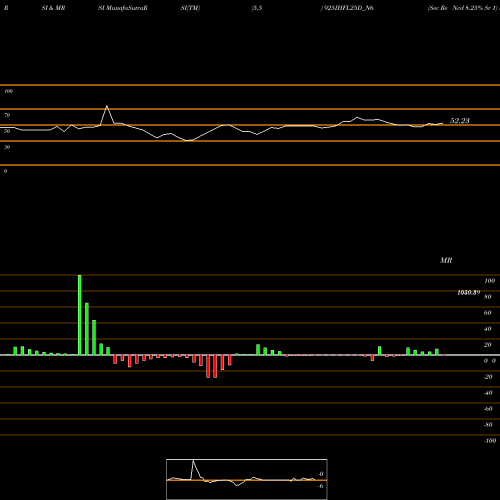Click the 20 label on MR axis

tap(488, 345)
